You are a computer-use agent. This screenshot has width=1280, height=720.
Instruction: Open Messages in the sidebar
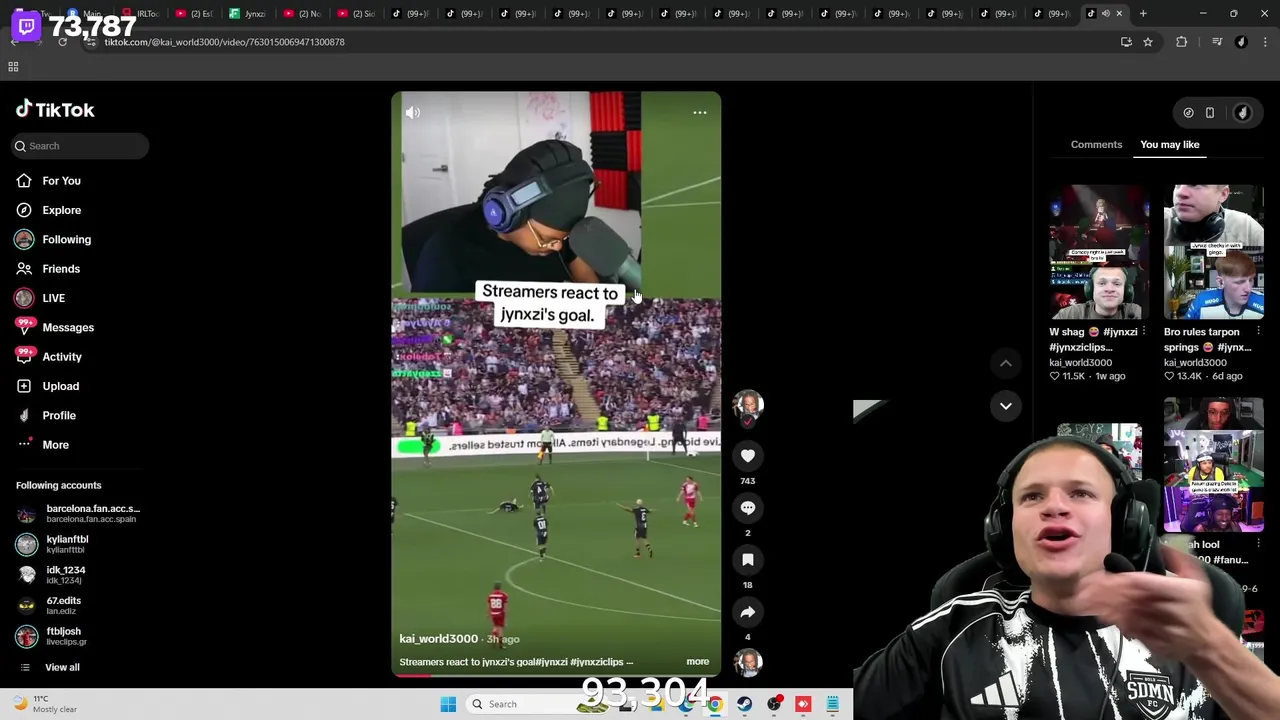pyautogui.click(x=67, y=327)
